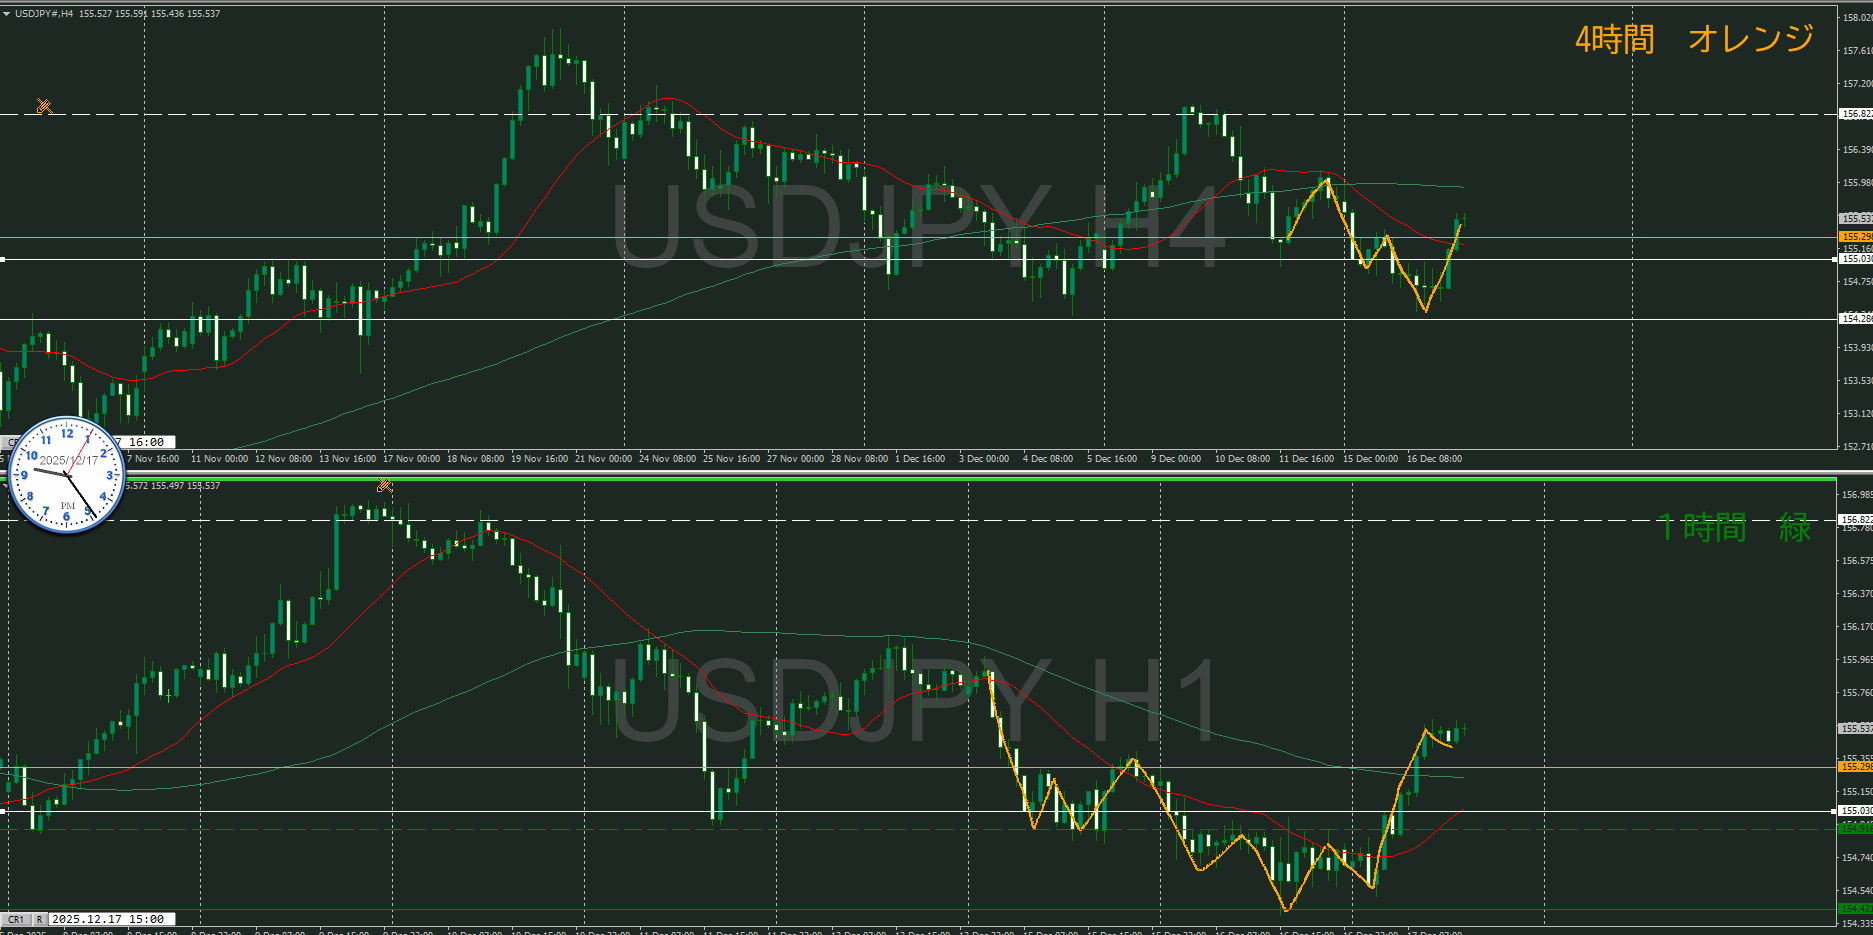Click the pencil marker icon in upper H4 chart
Screen dimensions: 1873x935
[x=44, y=106]
